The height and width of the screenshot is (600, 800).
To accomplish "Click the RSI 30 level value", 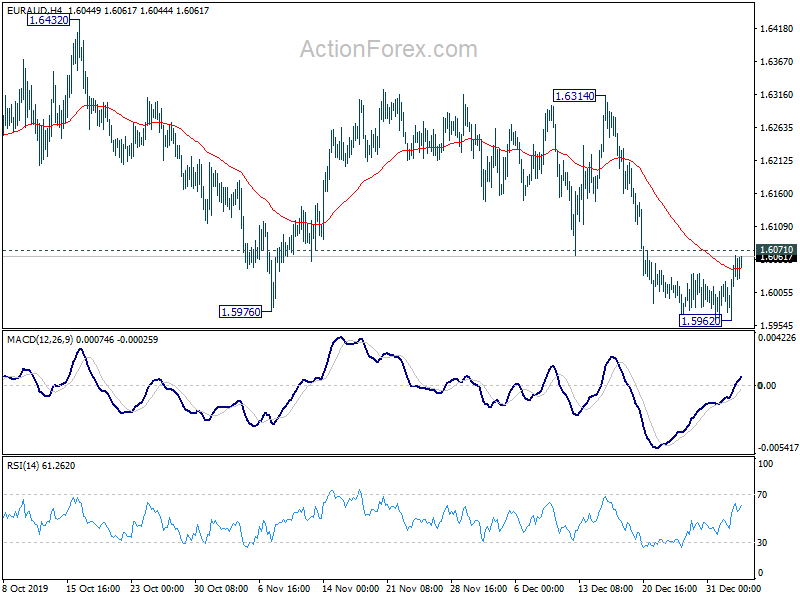I will (762, 542).
